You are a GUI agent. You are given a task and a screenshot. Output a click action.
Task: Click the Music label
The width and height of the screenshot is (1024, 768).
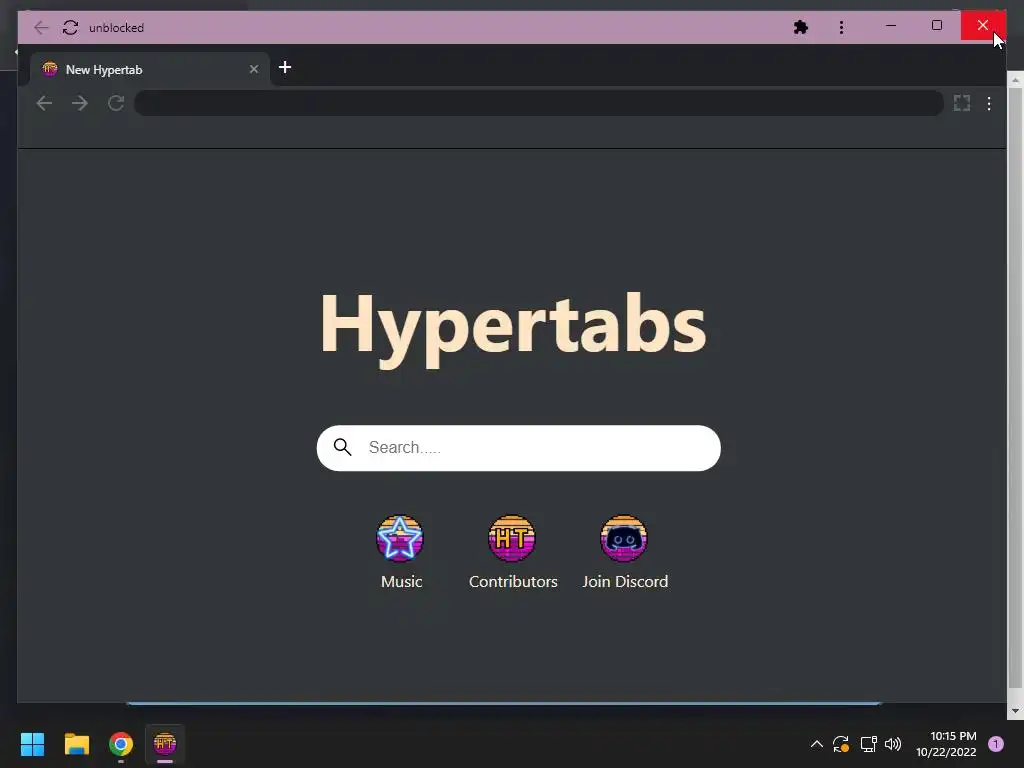(402, 581)
